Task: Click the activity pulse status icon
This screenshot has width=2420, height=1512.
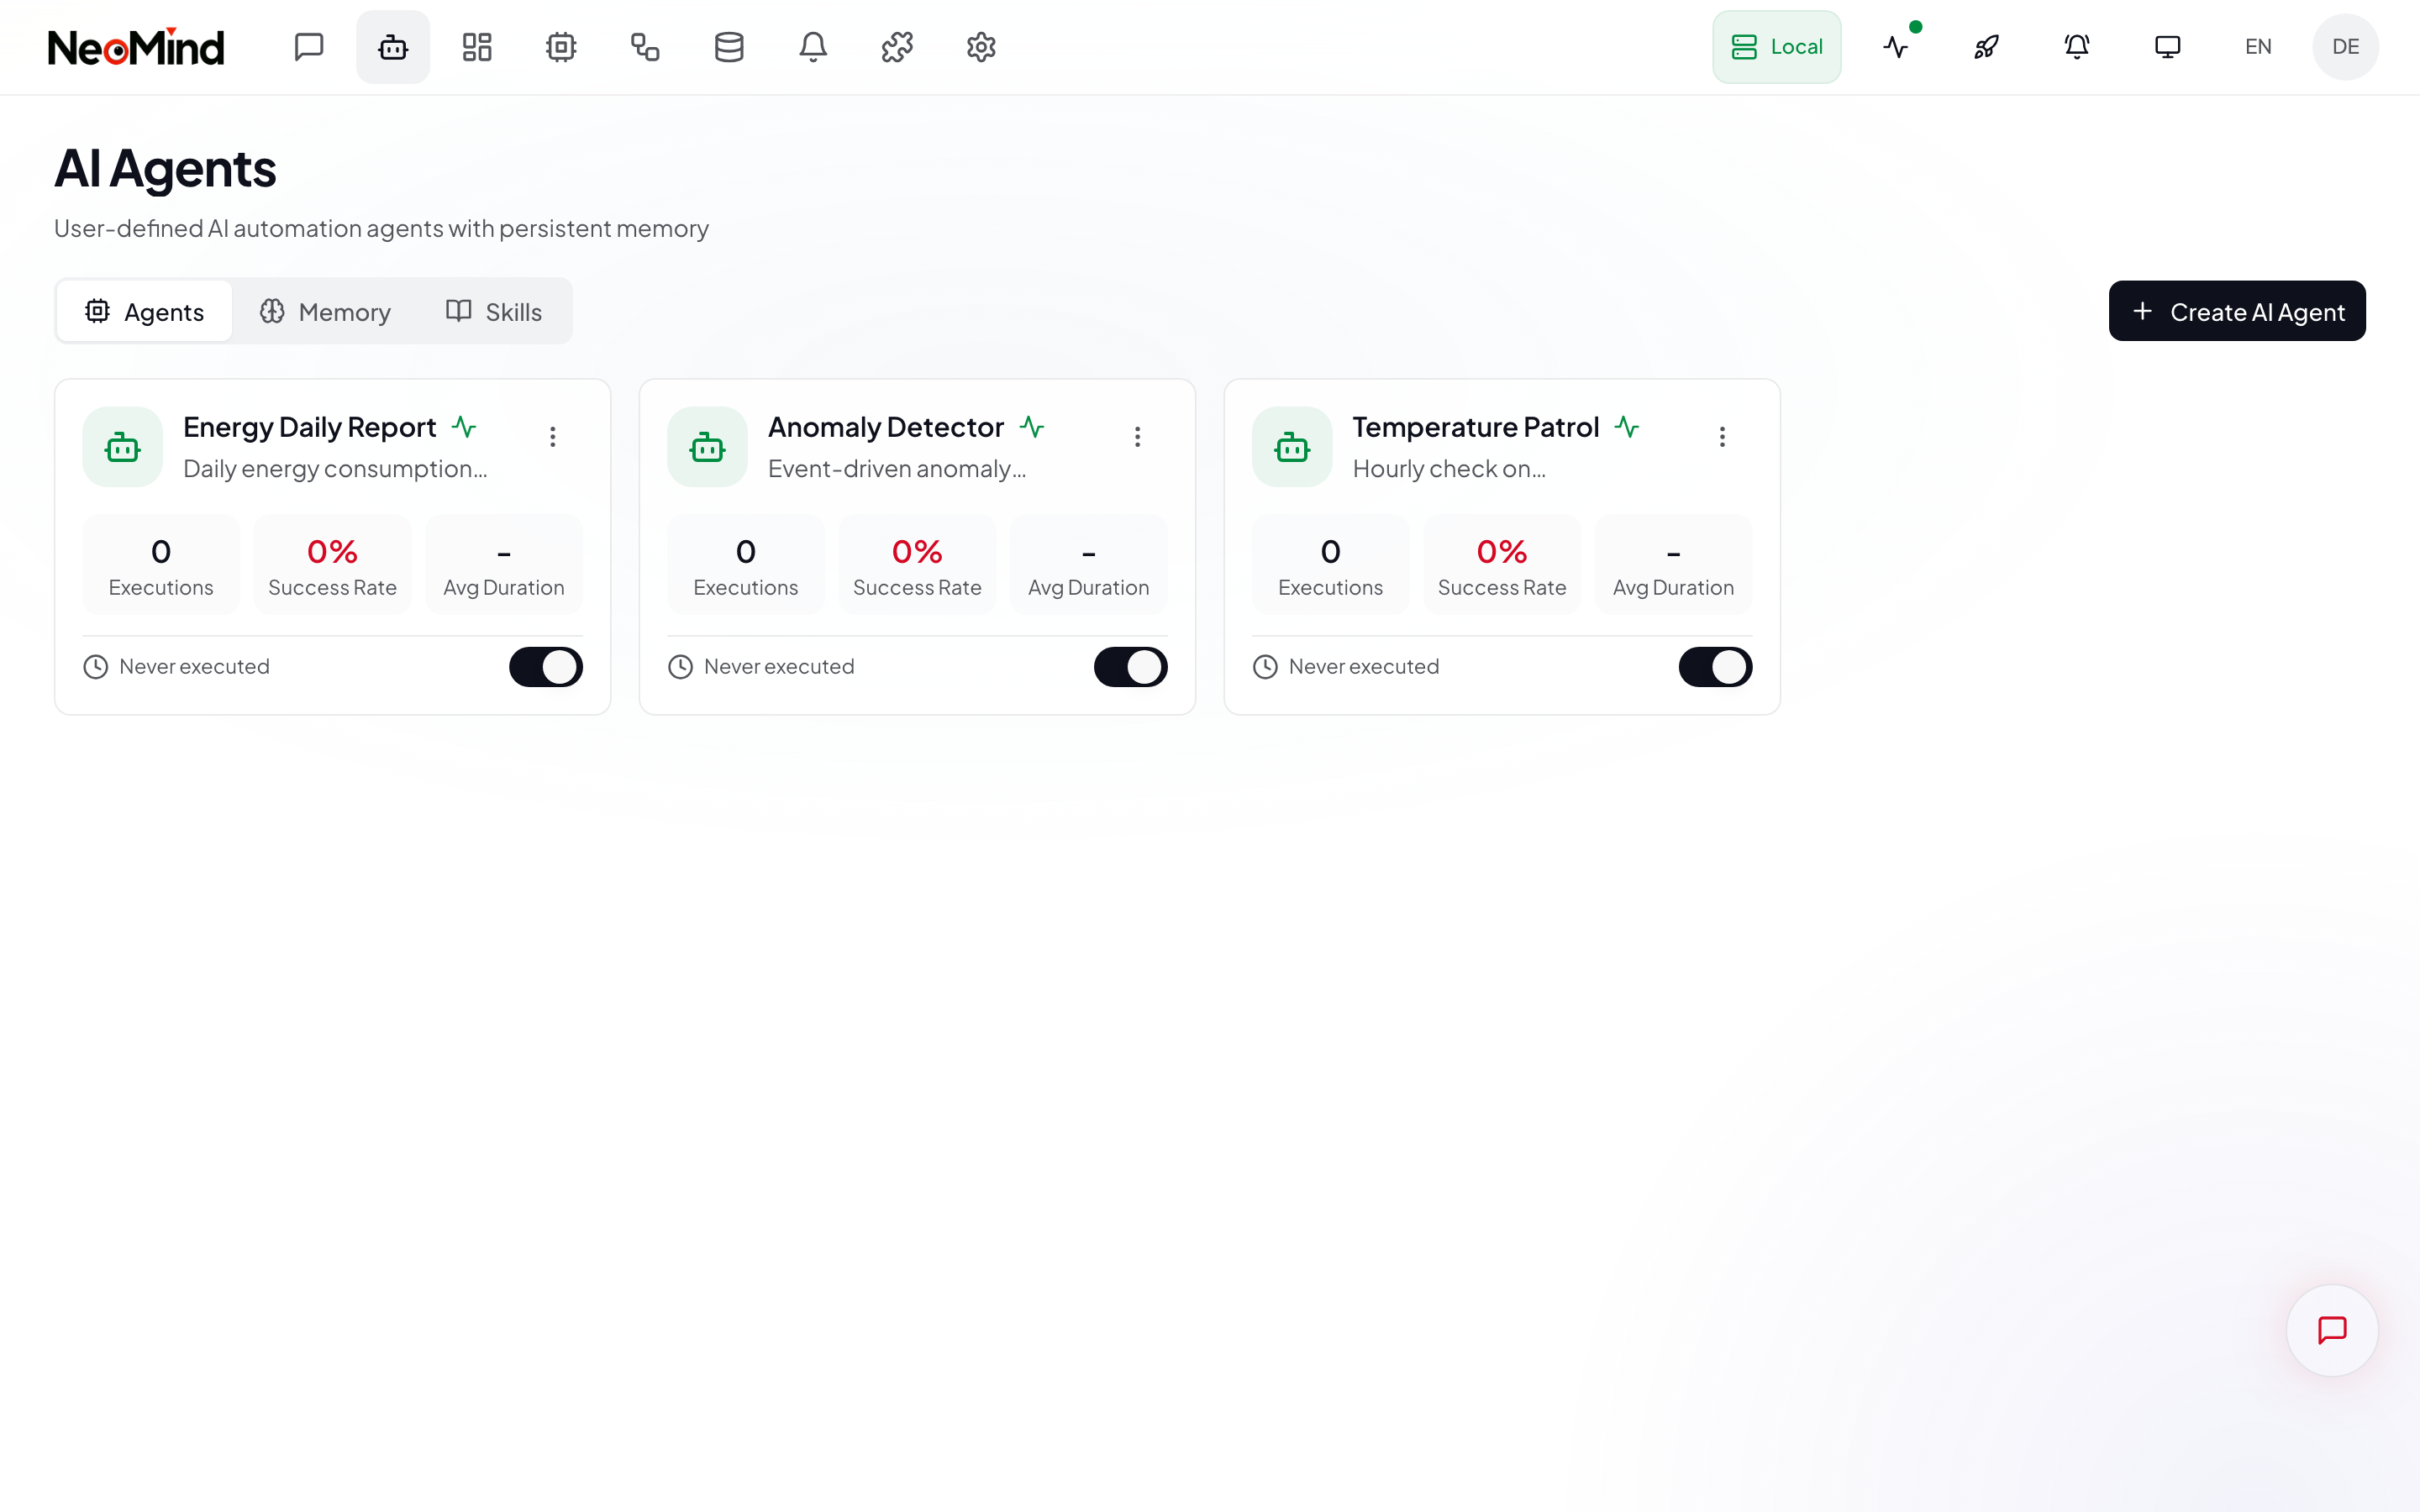Action: (x=1896, y=47)
